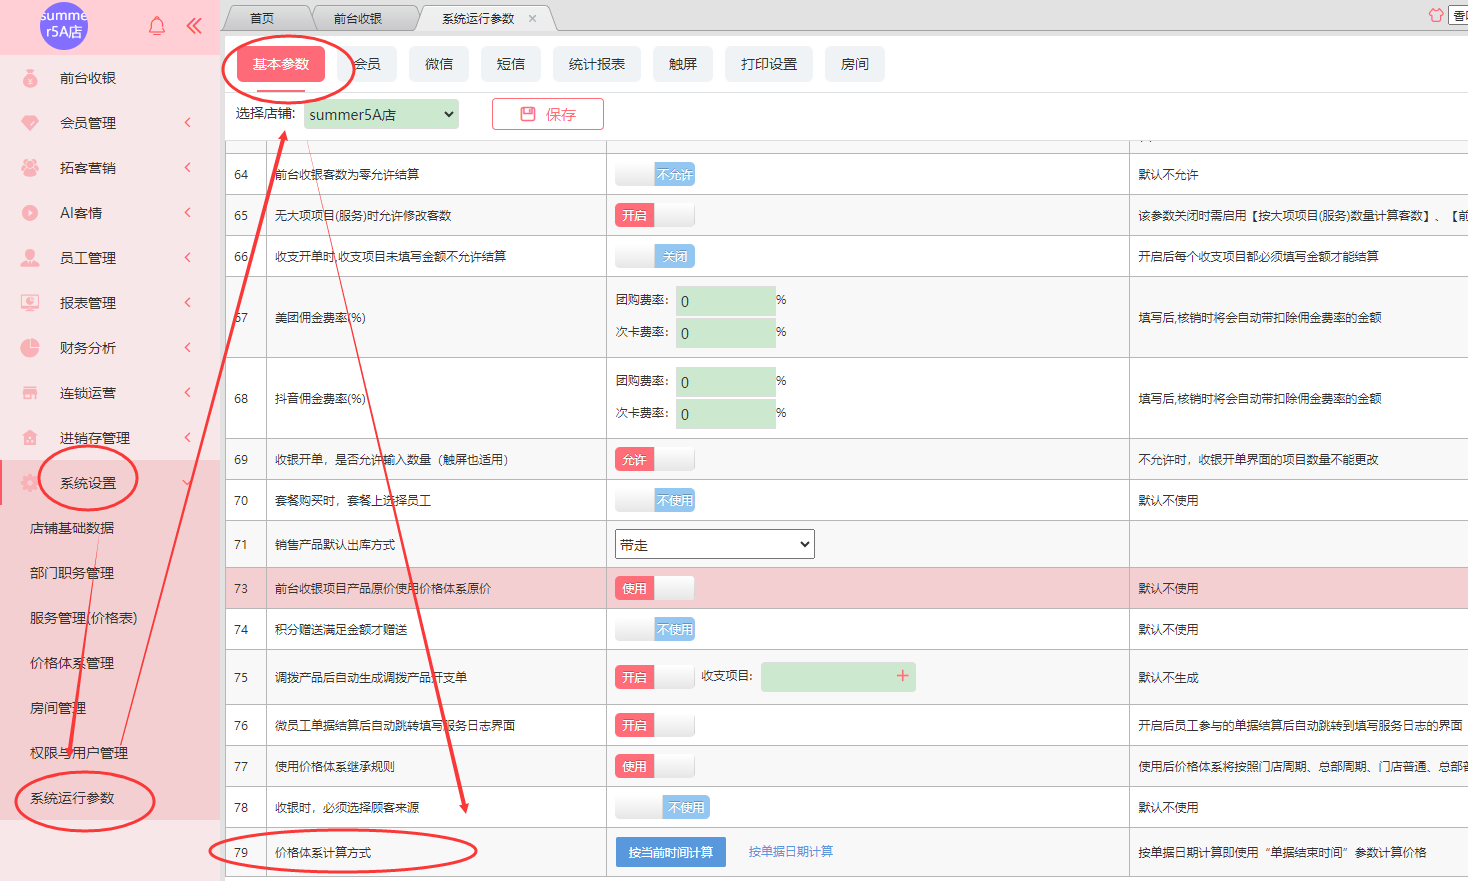Click the 保存 save button
This screenshot has width=1468, height=881.
click(x=548, y=115)
